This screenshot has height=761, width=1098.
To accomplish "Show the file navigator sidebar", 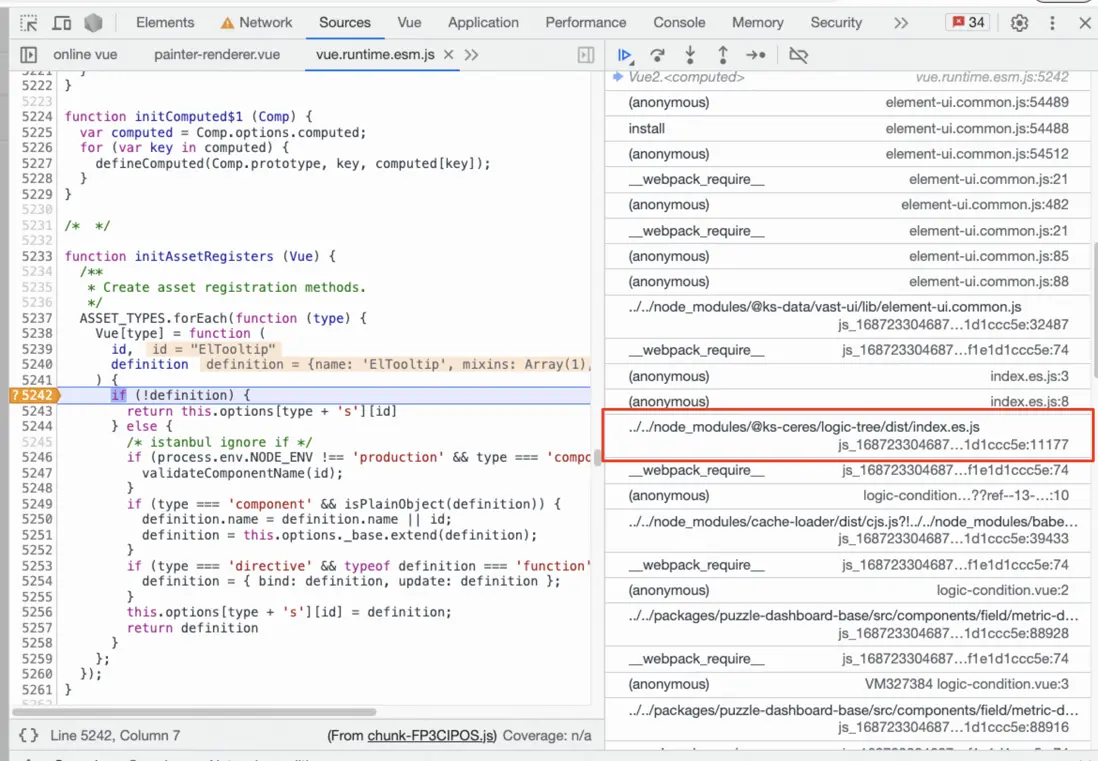I will 28,55.
